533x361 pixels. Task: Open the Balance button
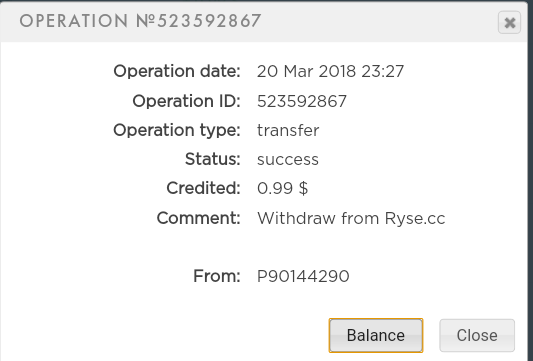(x=376, y=336)
